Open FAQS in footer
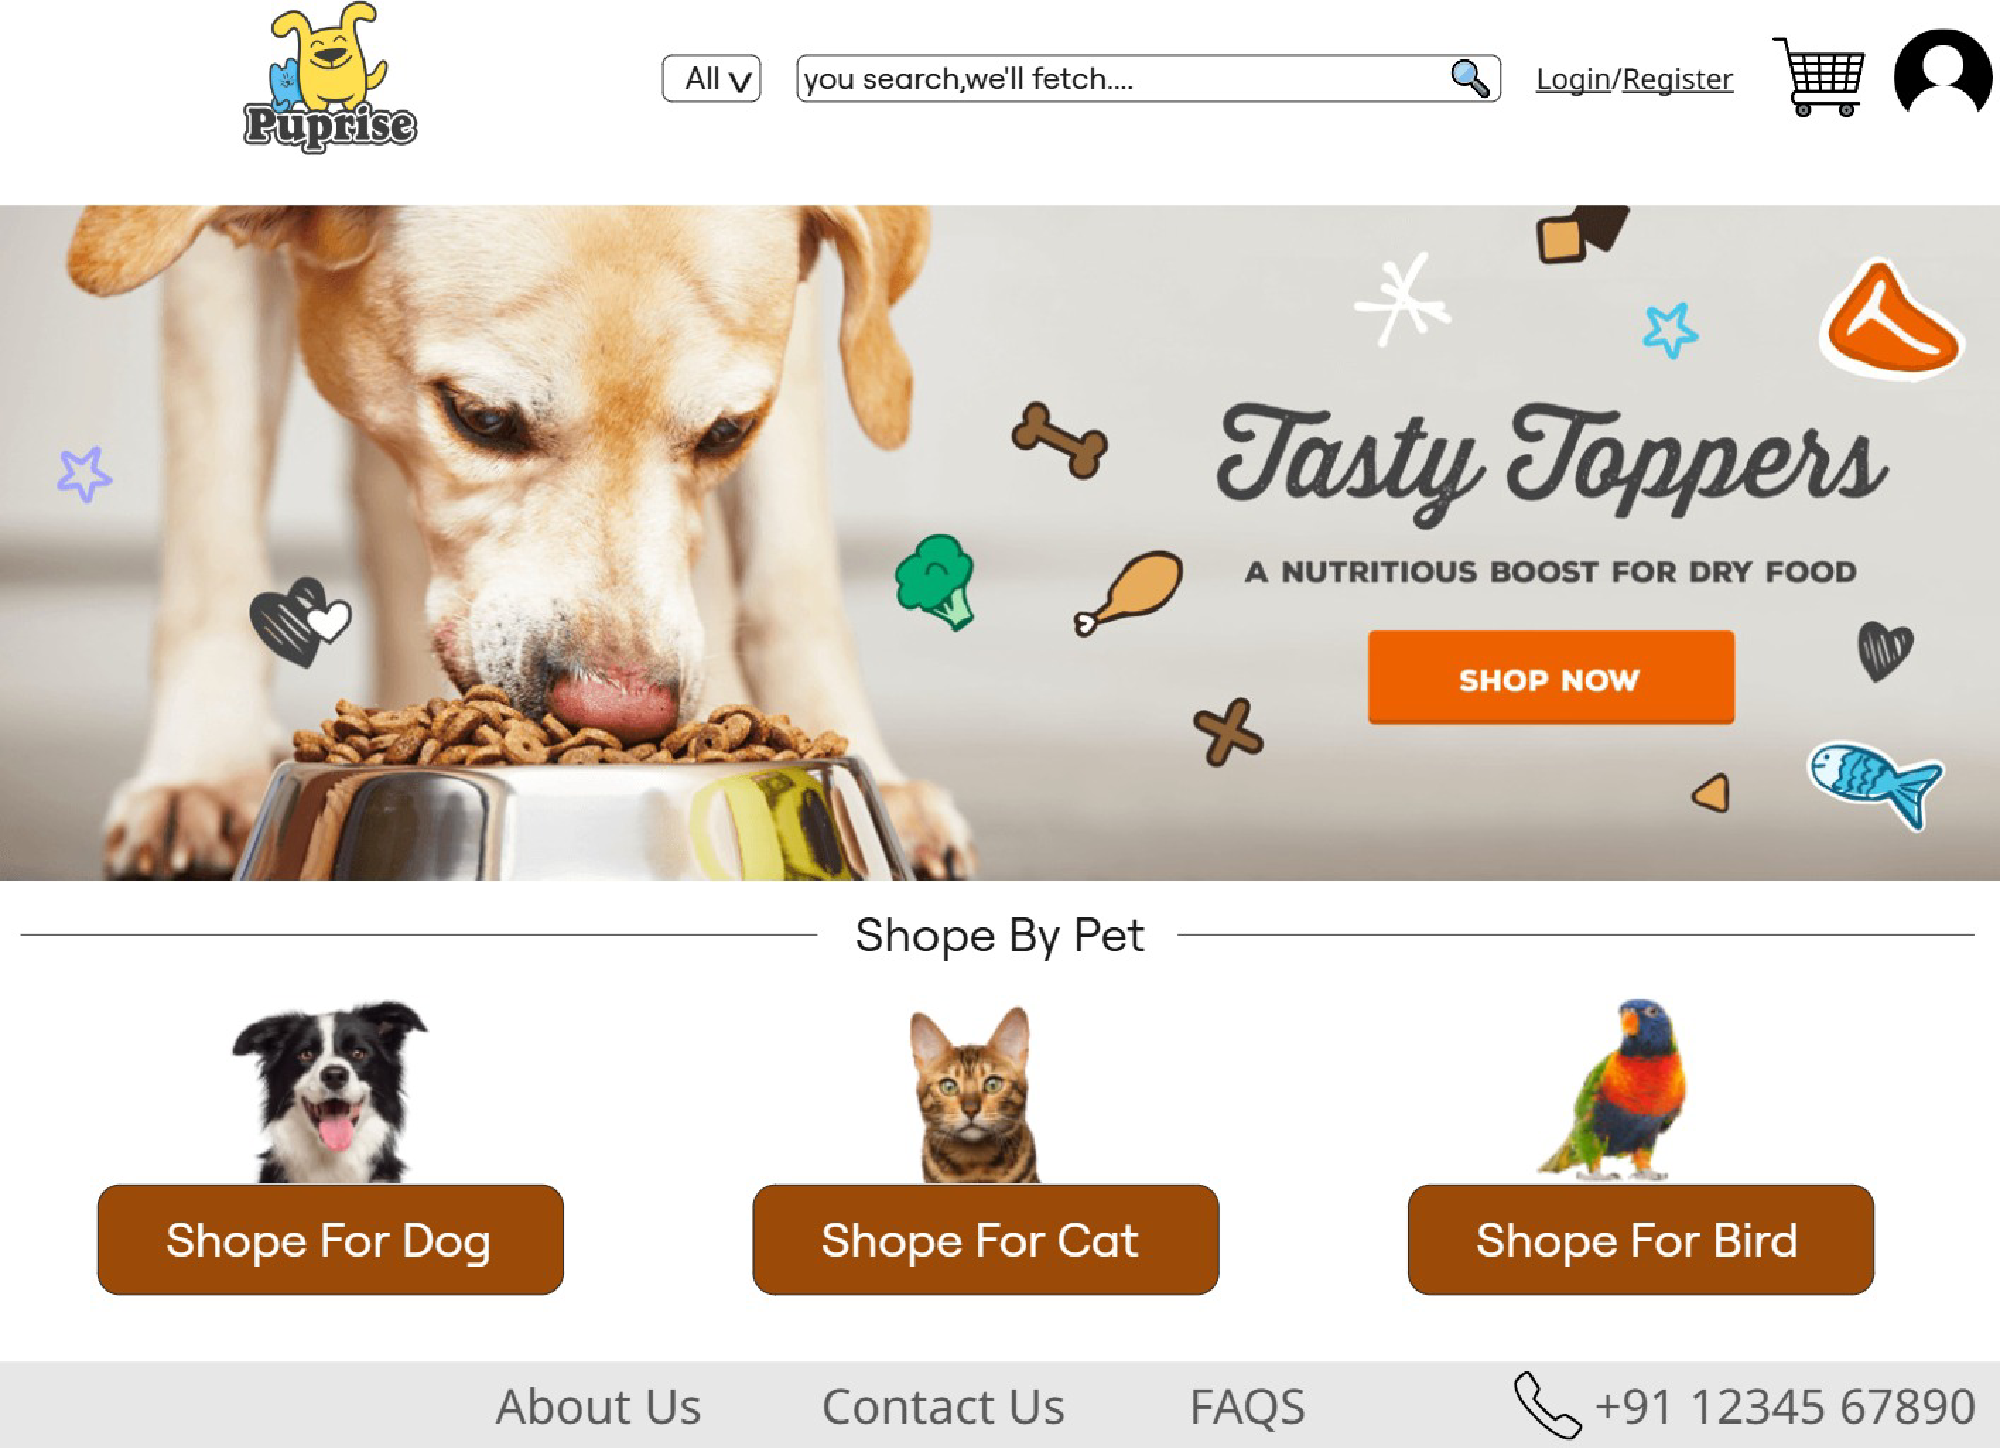Viewport: 2000px width, 1448px height. (x=1247, y=1406)
